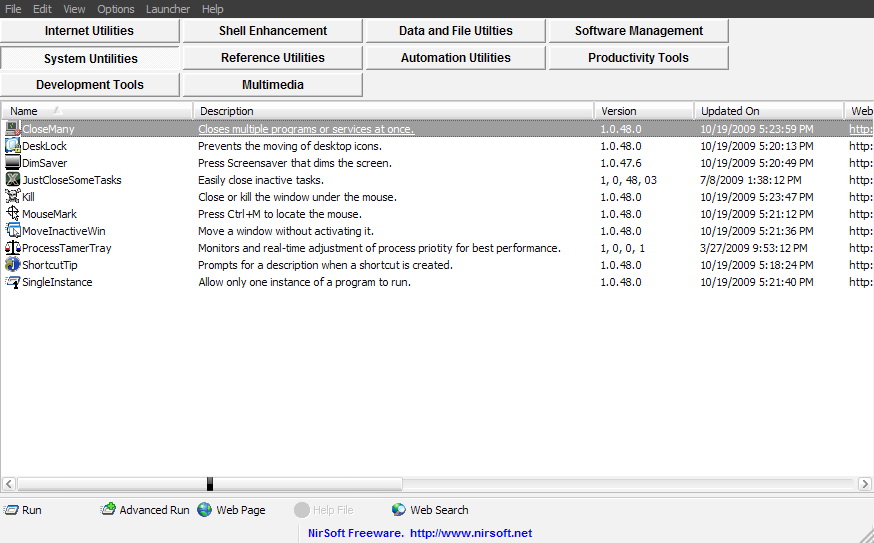
Task: Click the MouseMark icon
Action: [x=13, y=214]
